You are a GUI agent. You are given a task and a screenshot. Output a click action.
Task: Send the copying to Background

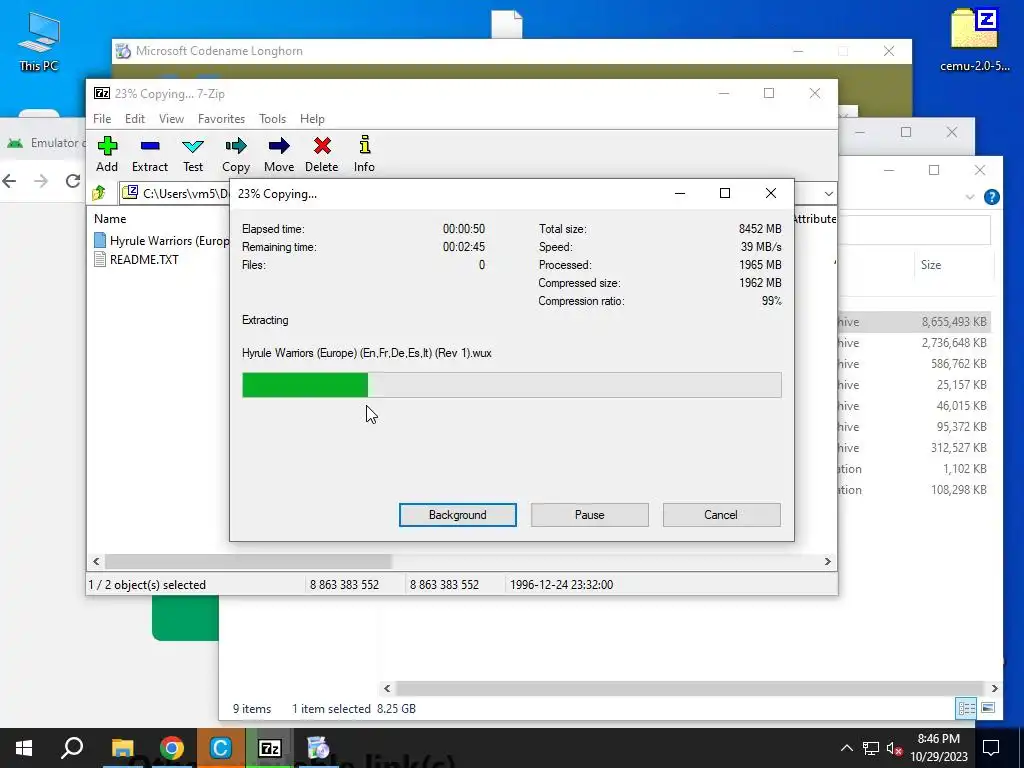pyautogui.click(x=458, y=515)
